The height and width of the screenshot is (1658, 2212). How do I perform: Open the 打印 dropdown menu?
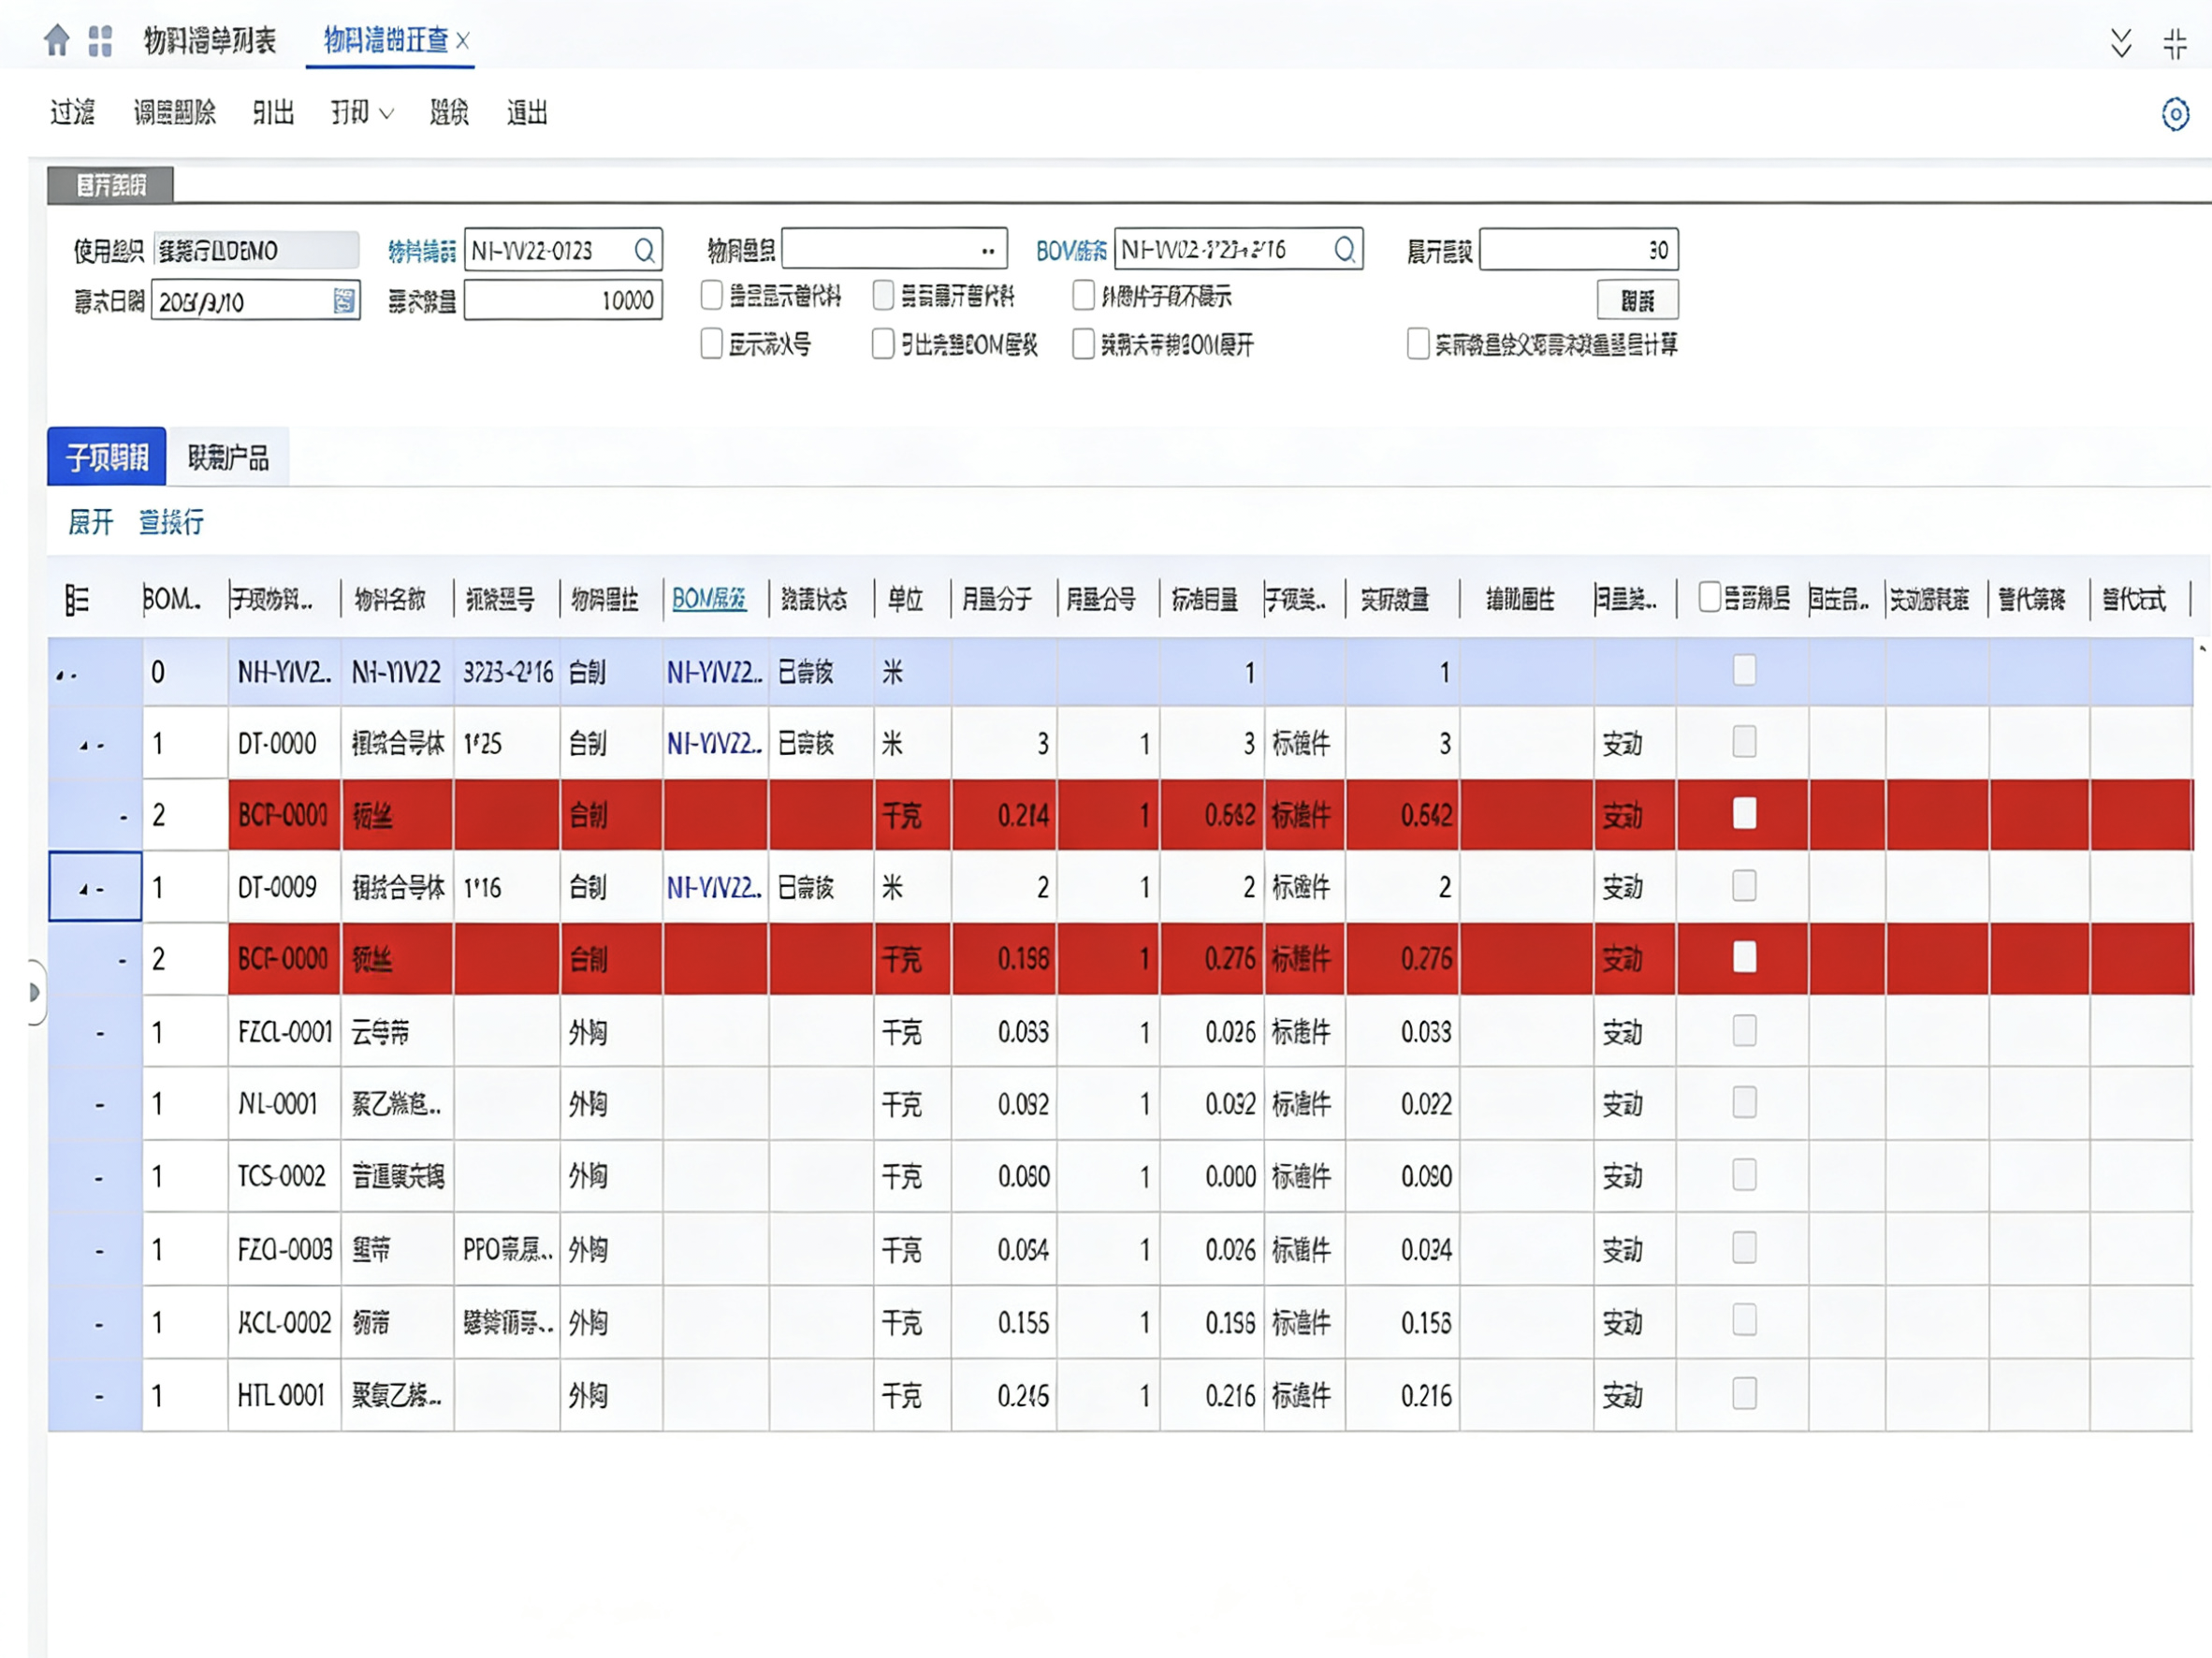point(362,113)
